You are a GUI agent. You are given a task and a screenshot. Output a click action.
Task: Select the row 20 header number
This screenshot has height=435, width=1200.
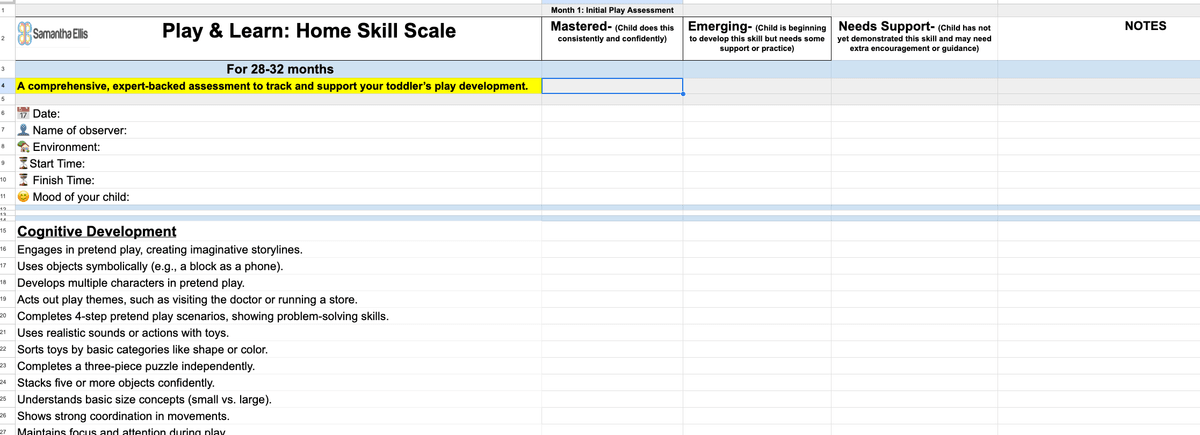(x=5, y=316)
